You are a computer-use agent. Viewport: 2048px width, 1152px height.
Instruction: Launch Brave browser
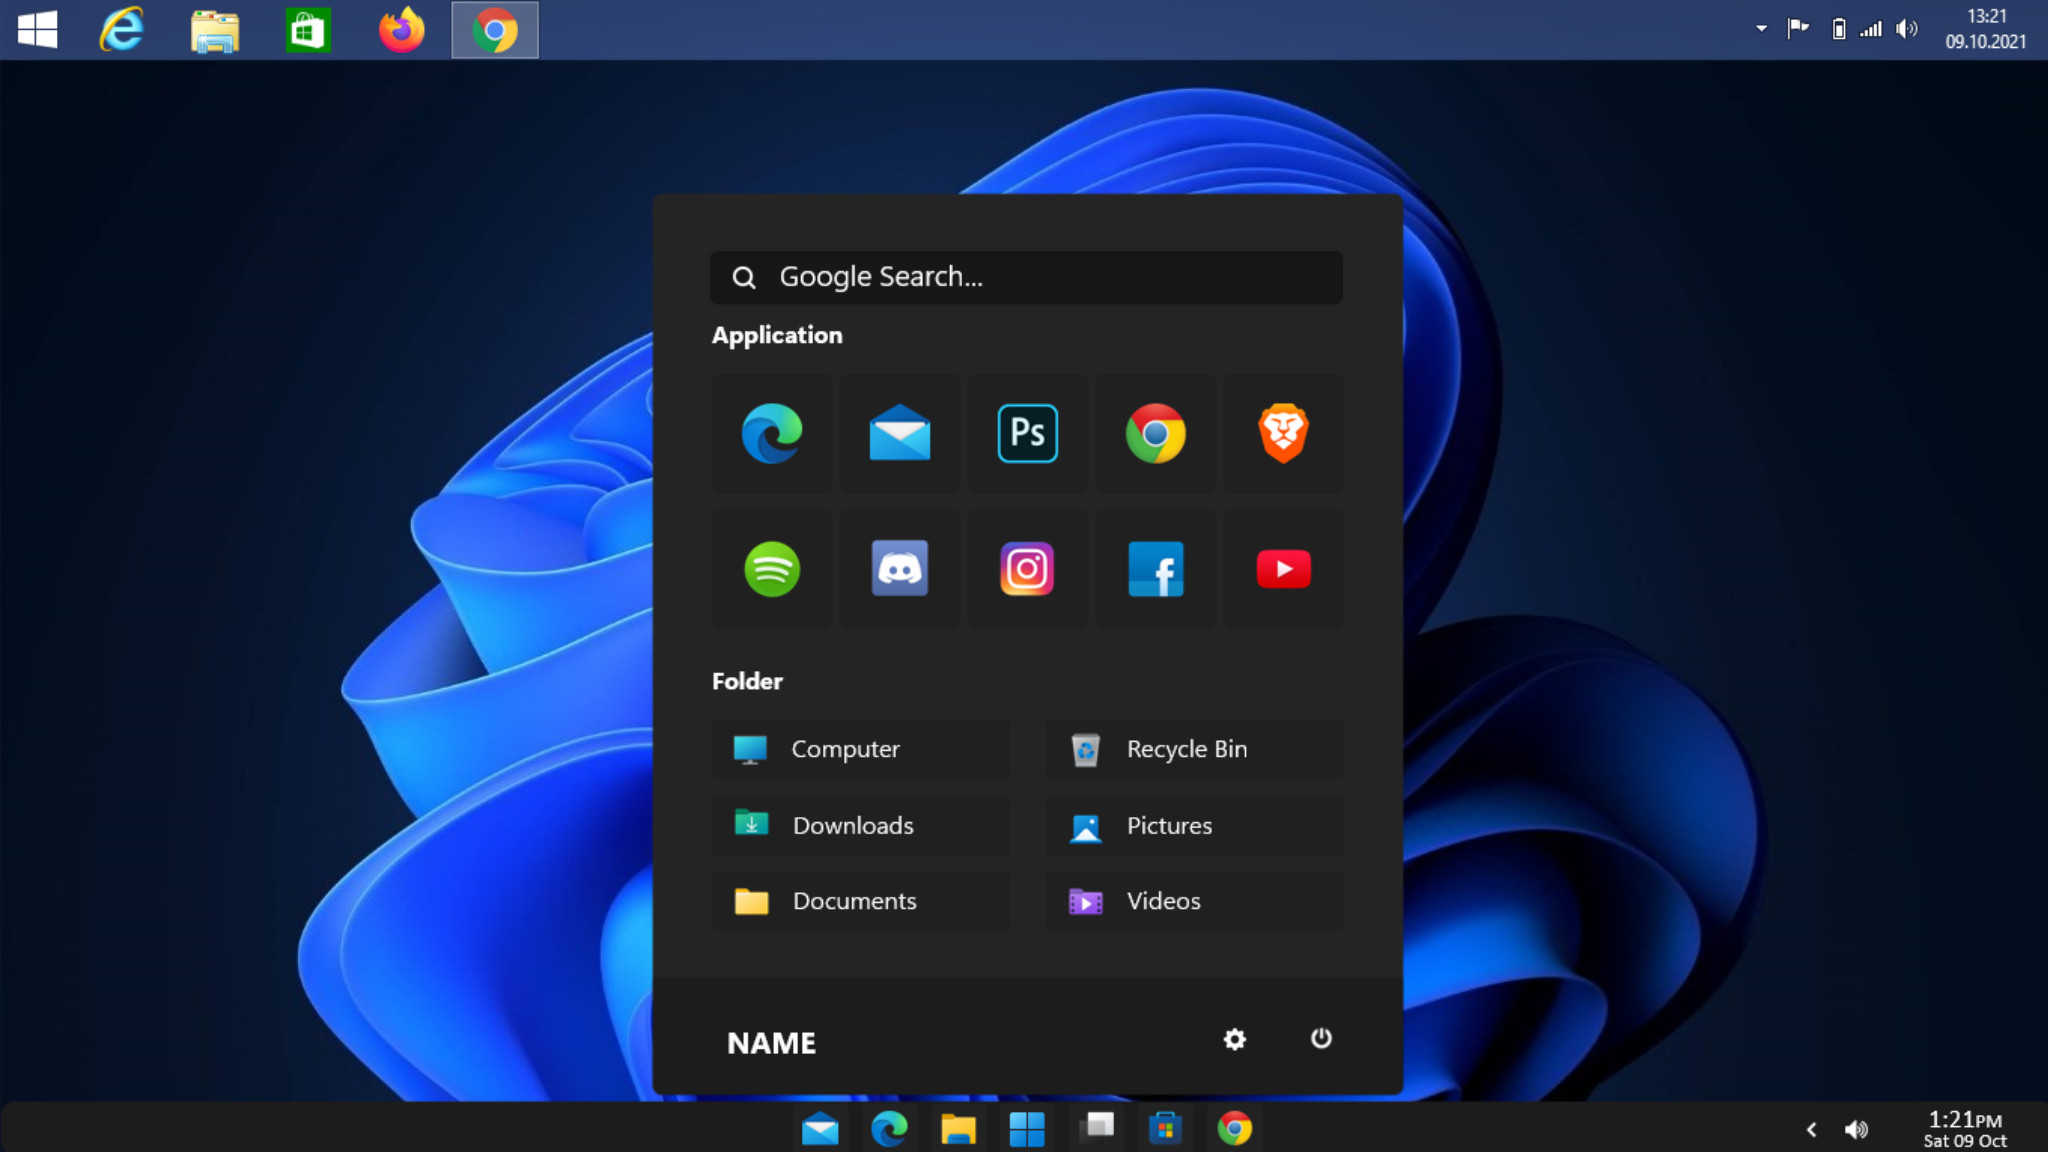(x=1281, y=433)
